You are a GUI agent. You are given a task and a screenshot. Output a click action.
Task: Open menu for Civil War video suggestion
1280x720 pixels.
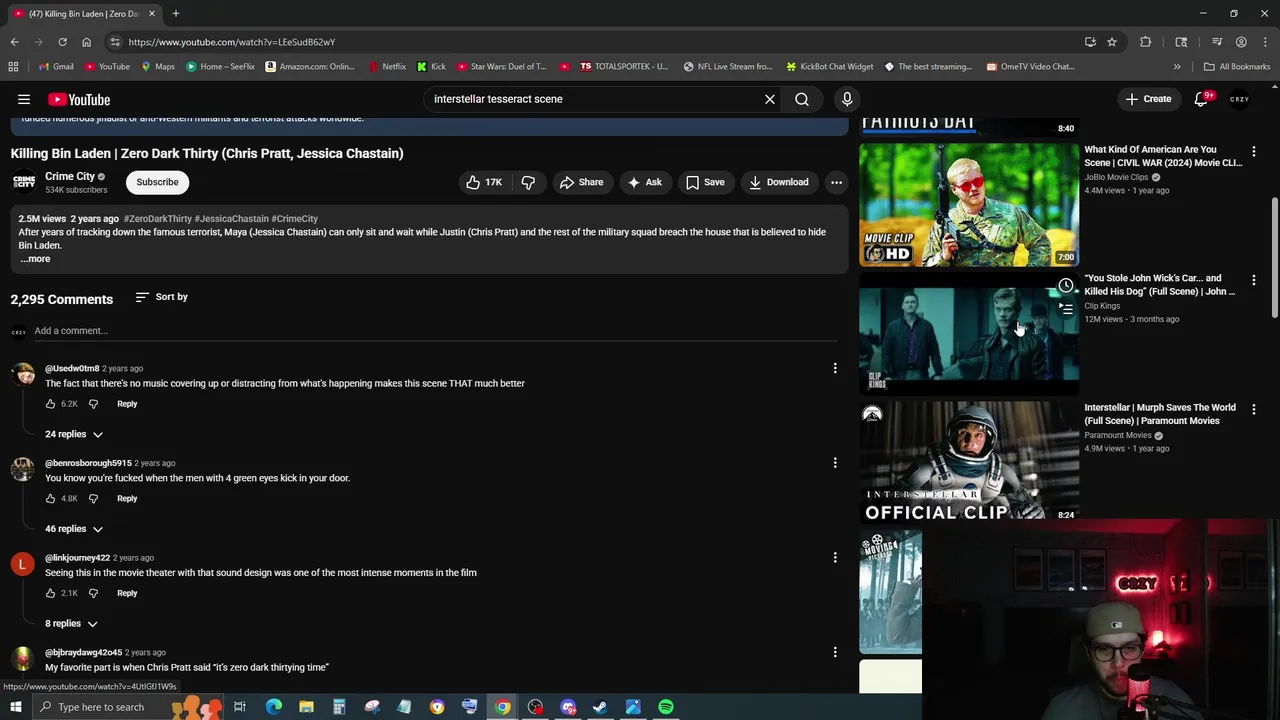click(1253, 151)
